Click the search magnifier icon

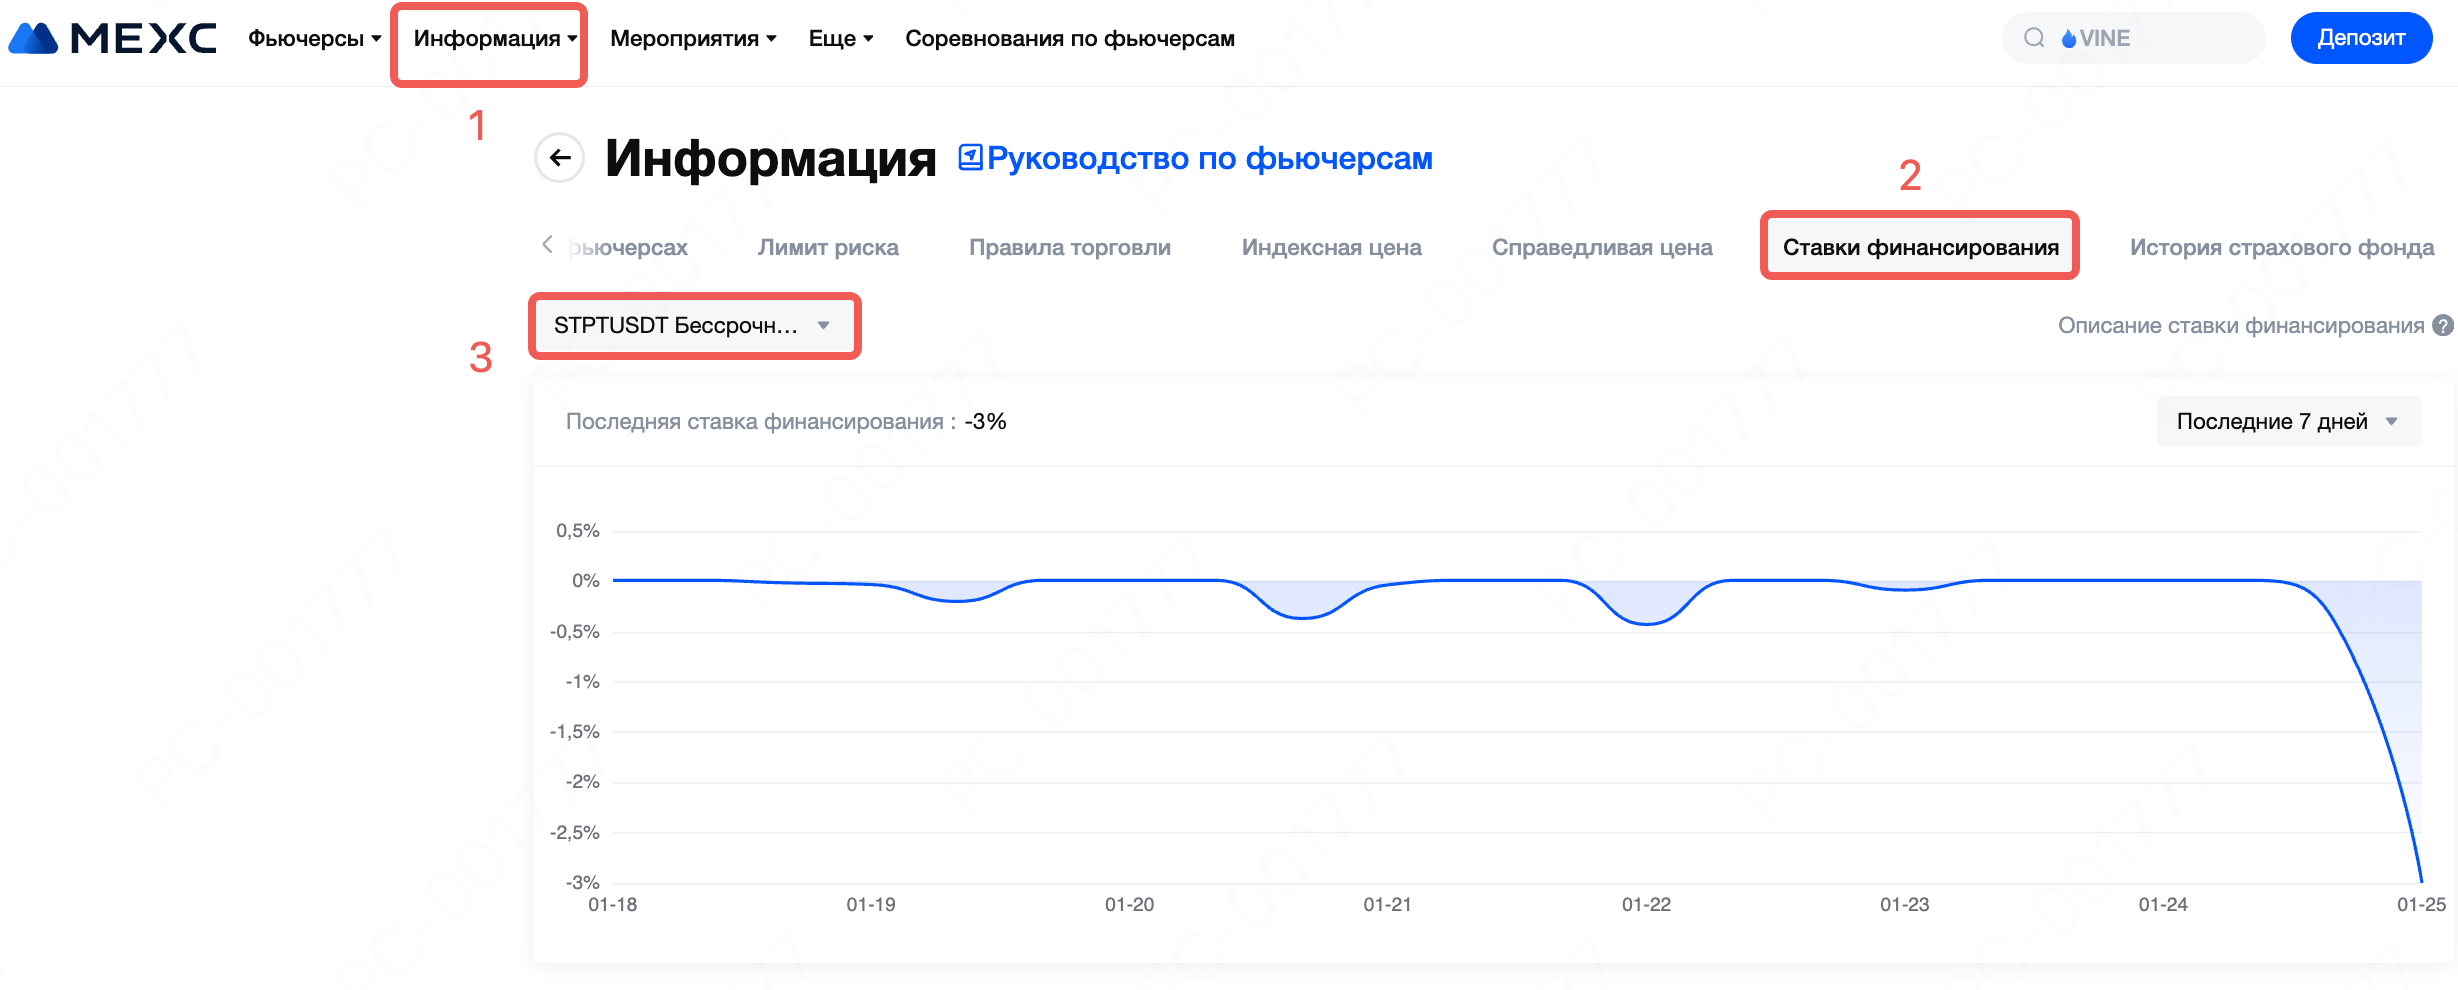2034,38
